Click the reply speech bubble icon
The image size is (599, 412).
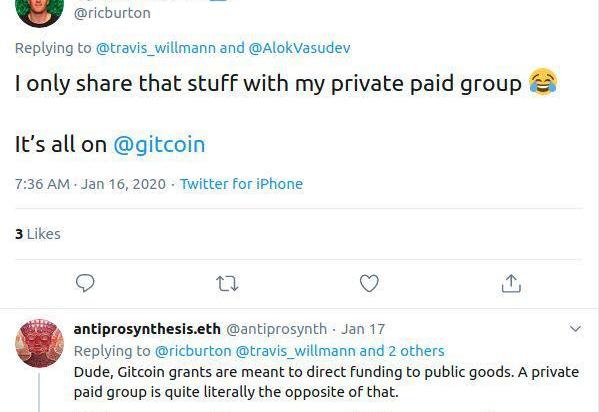tap(85, 283)
